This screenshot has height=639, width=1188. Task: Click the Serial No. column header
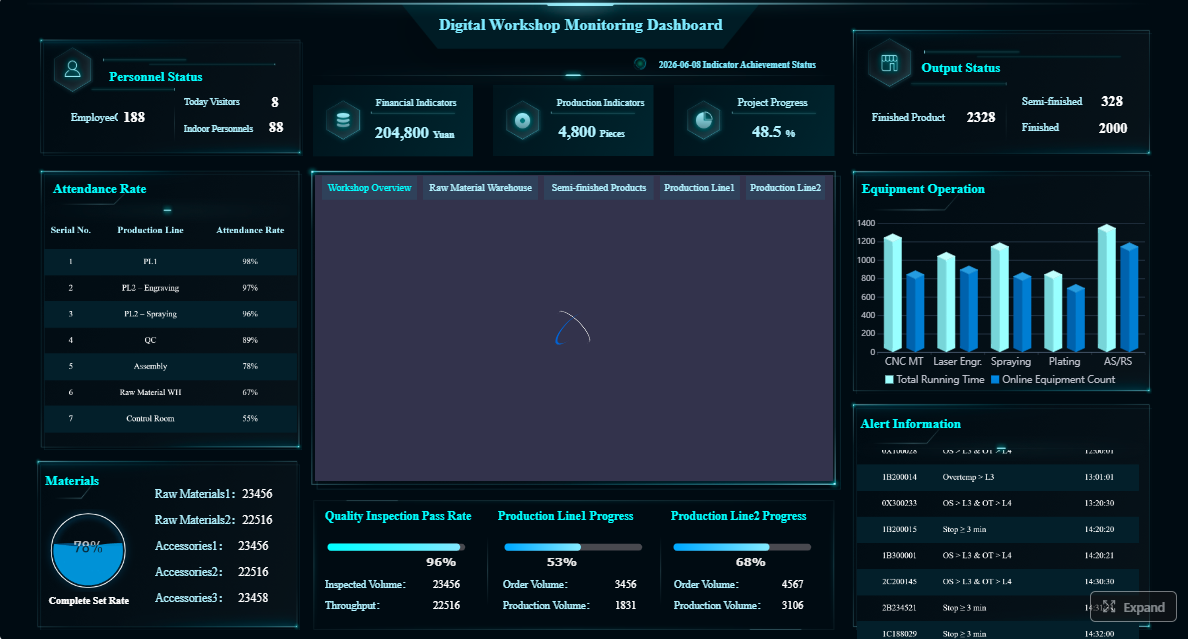pyautogui.click(x=70, y=230)
